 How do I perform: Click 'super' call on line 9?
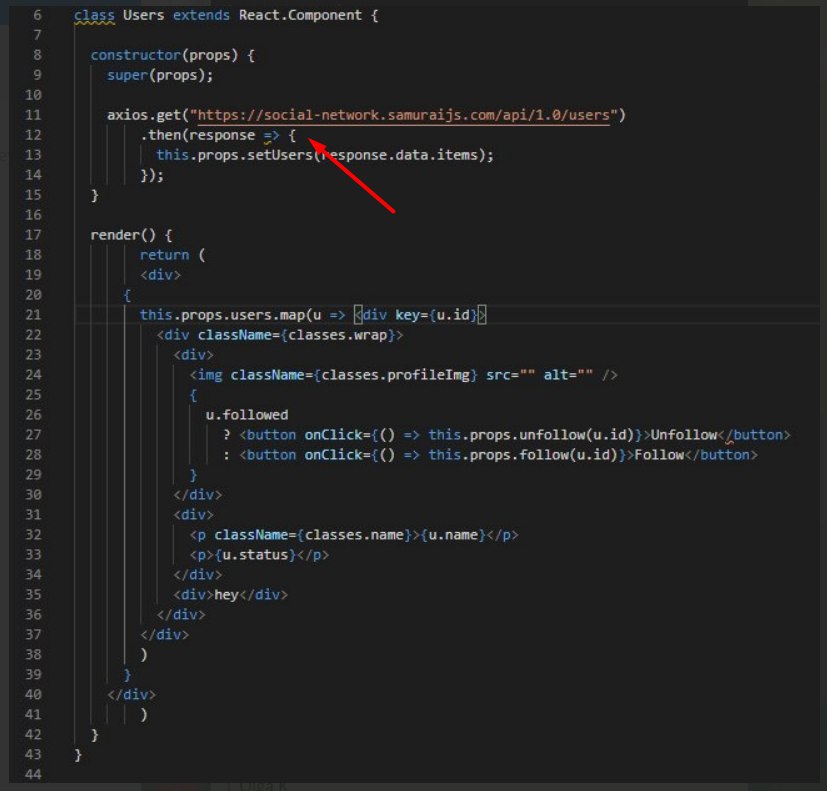click(x=127, y=75)
